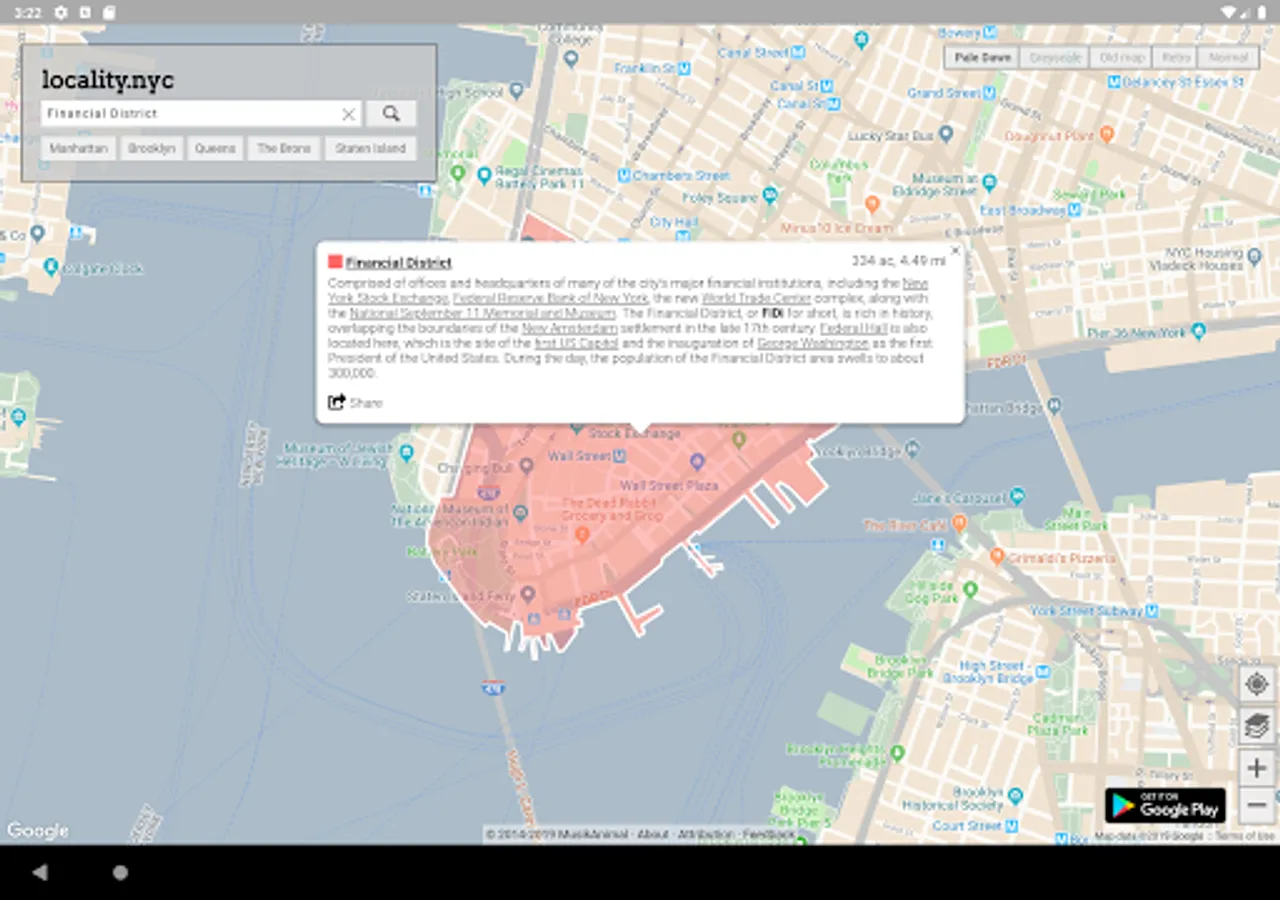Zoom out with the minus button

pyautogui.click(x=1257, y=805)
